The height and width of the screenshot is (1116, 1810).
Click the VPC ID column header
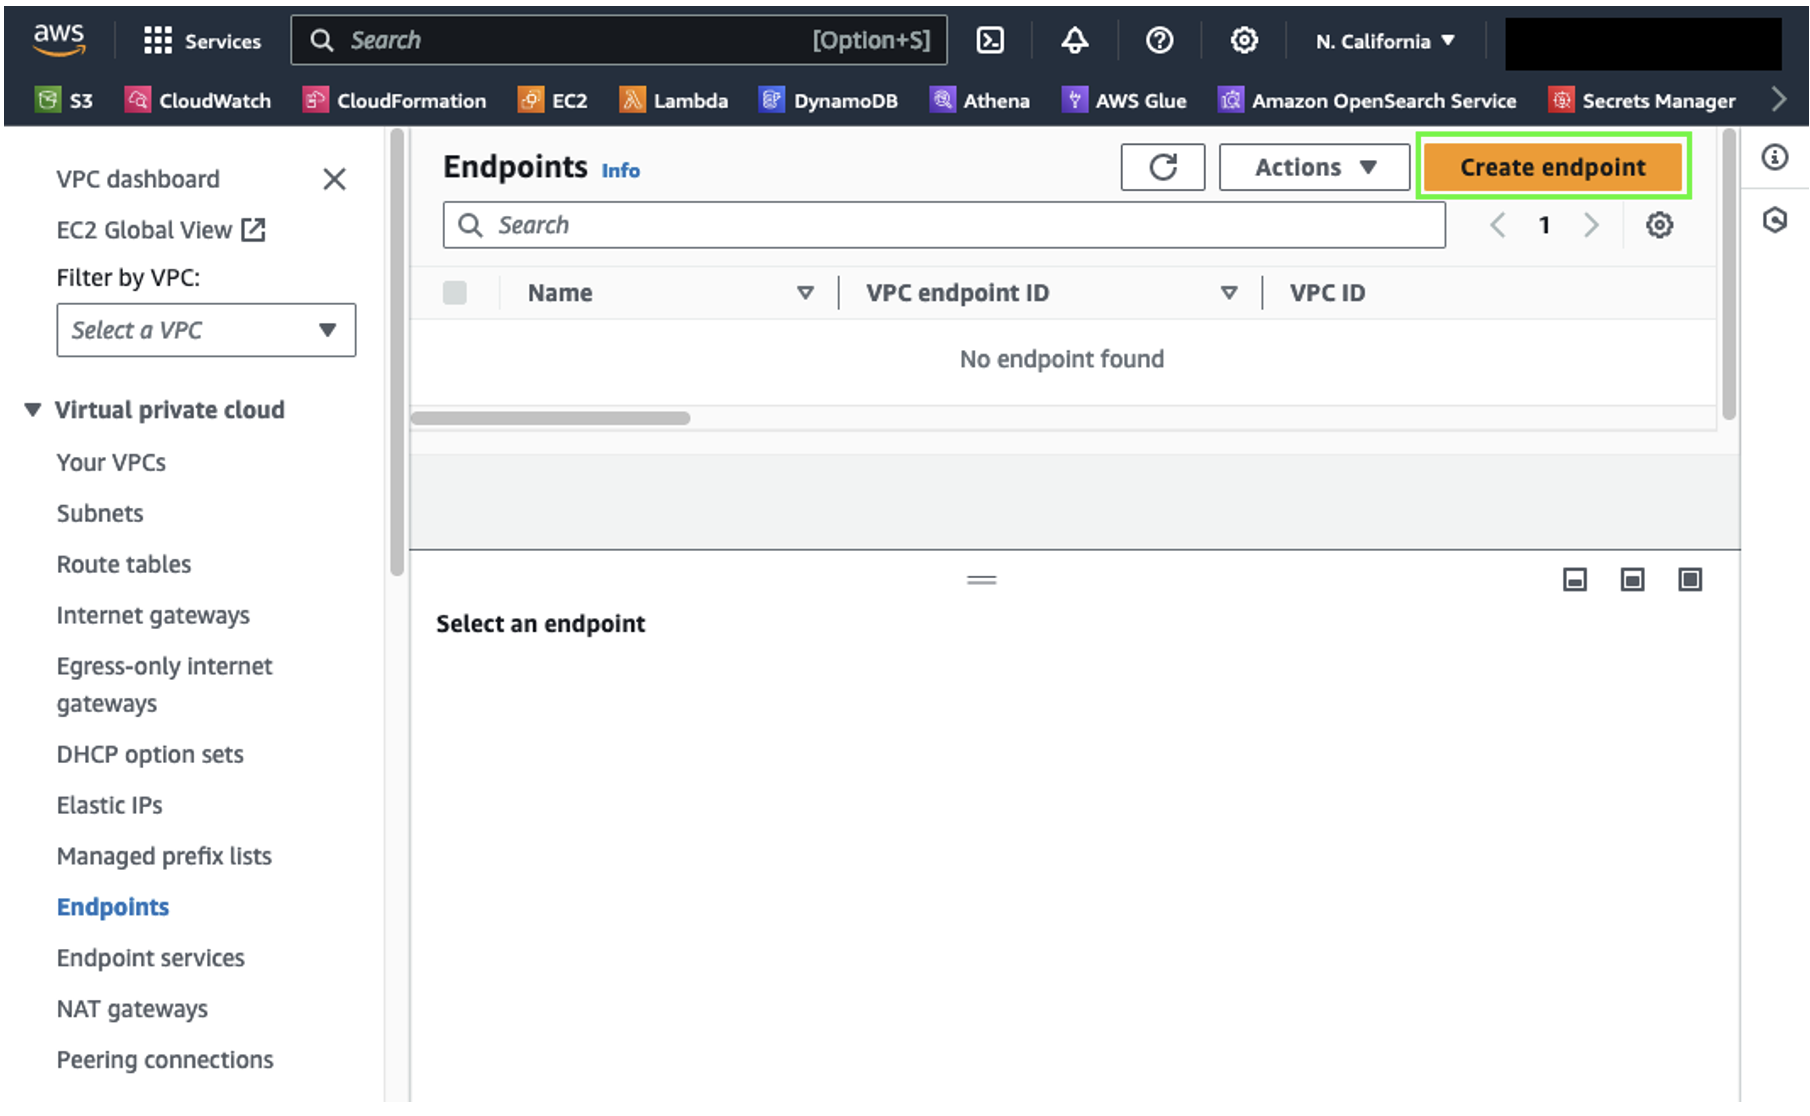pos(1327,293)
